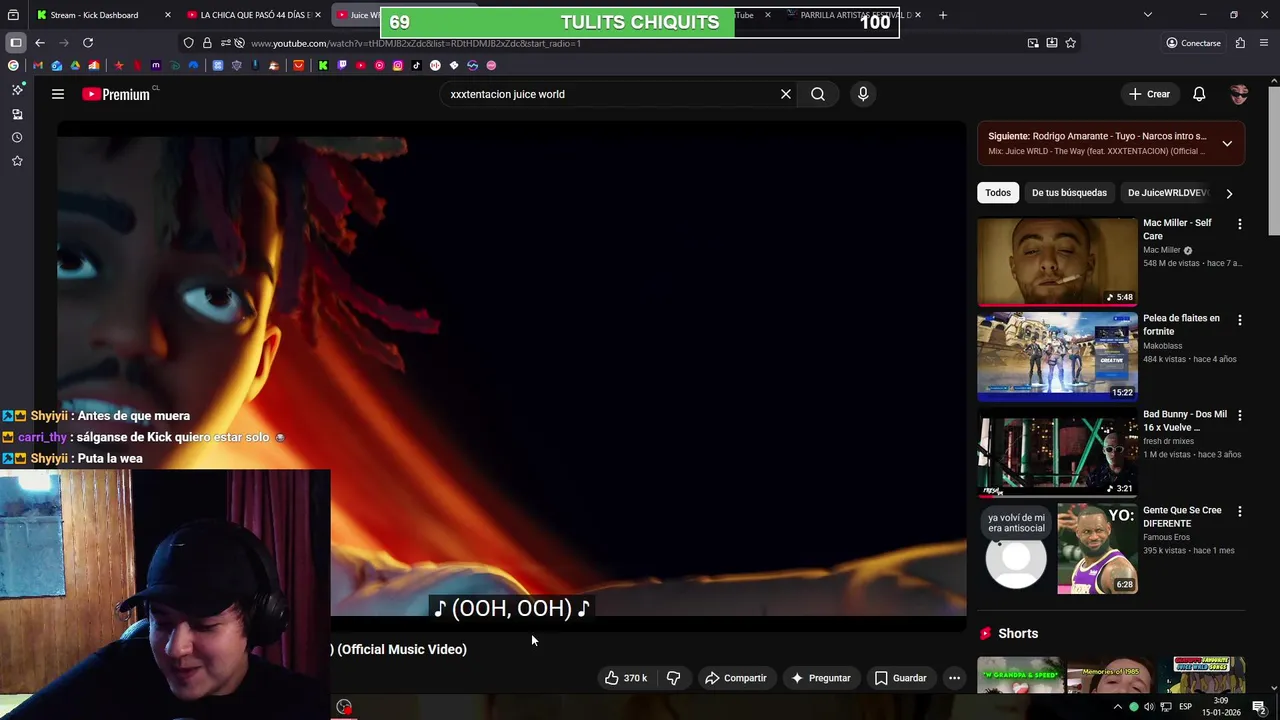Select the Todos filter chip
1280x720 pixels.
tap(998, 193)
